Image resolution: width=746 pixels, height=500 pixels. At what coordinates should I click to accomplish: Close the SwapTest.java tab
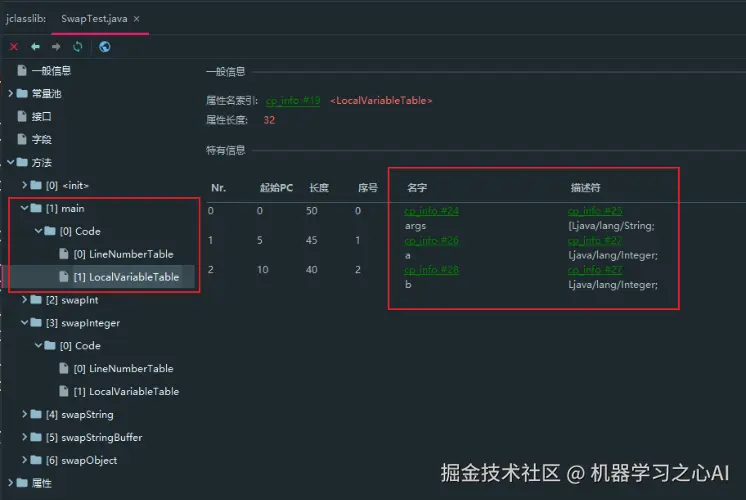[137, 19]
